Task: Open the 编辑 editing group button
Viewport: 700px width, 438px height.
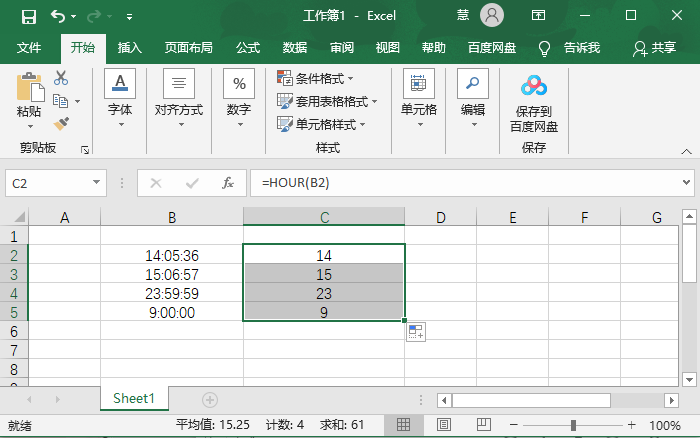Action: [x=473, y=99]
